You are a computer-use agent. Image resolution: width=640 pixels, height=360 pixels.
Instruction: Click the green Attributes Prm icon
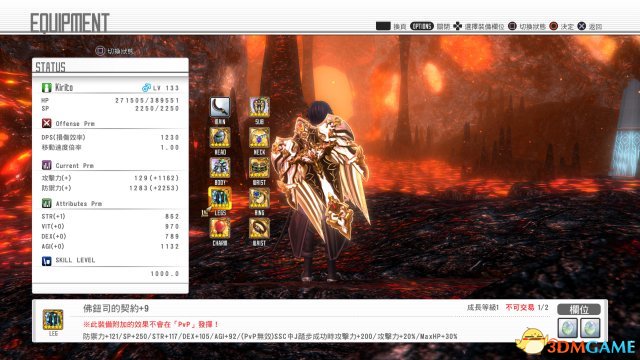click(x=47, y=203)
